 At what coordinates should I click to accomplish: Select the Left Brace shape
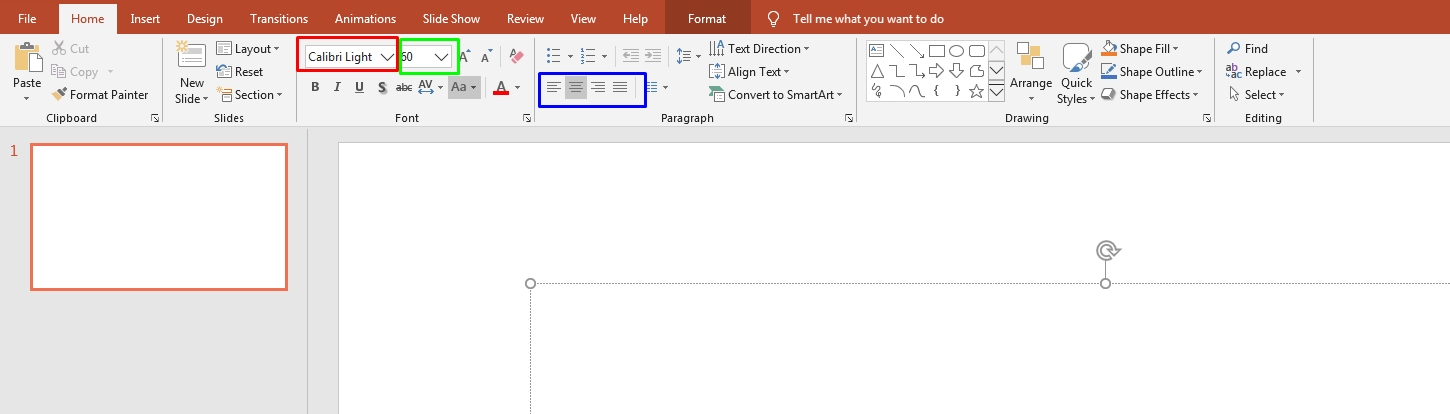[937, 91]
